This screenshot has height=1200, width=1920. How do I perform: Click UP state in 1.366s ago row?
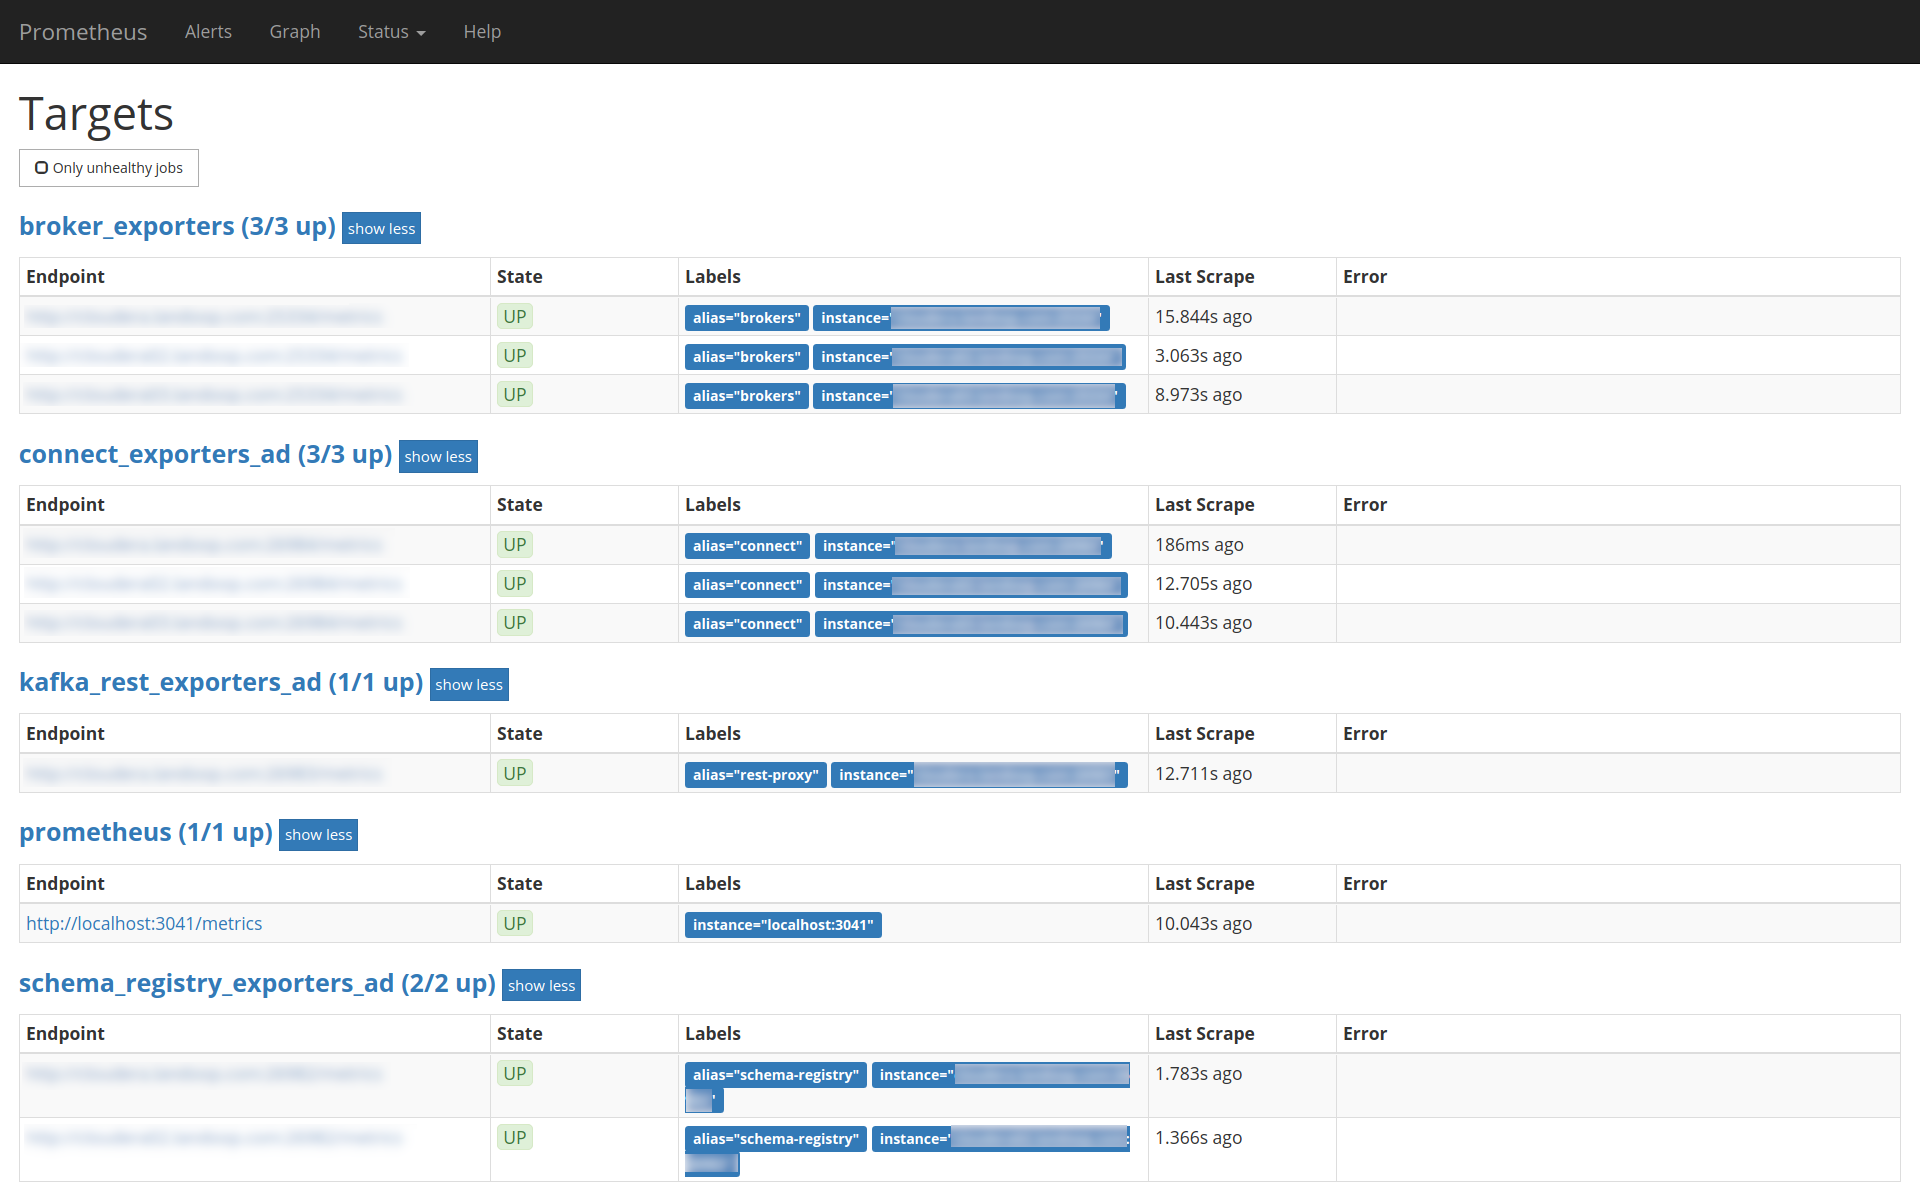click(x=515, y=1138)
